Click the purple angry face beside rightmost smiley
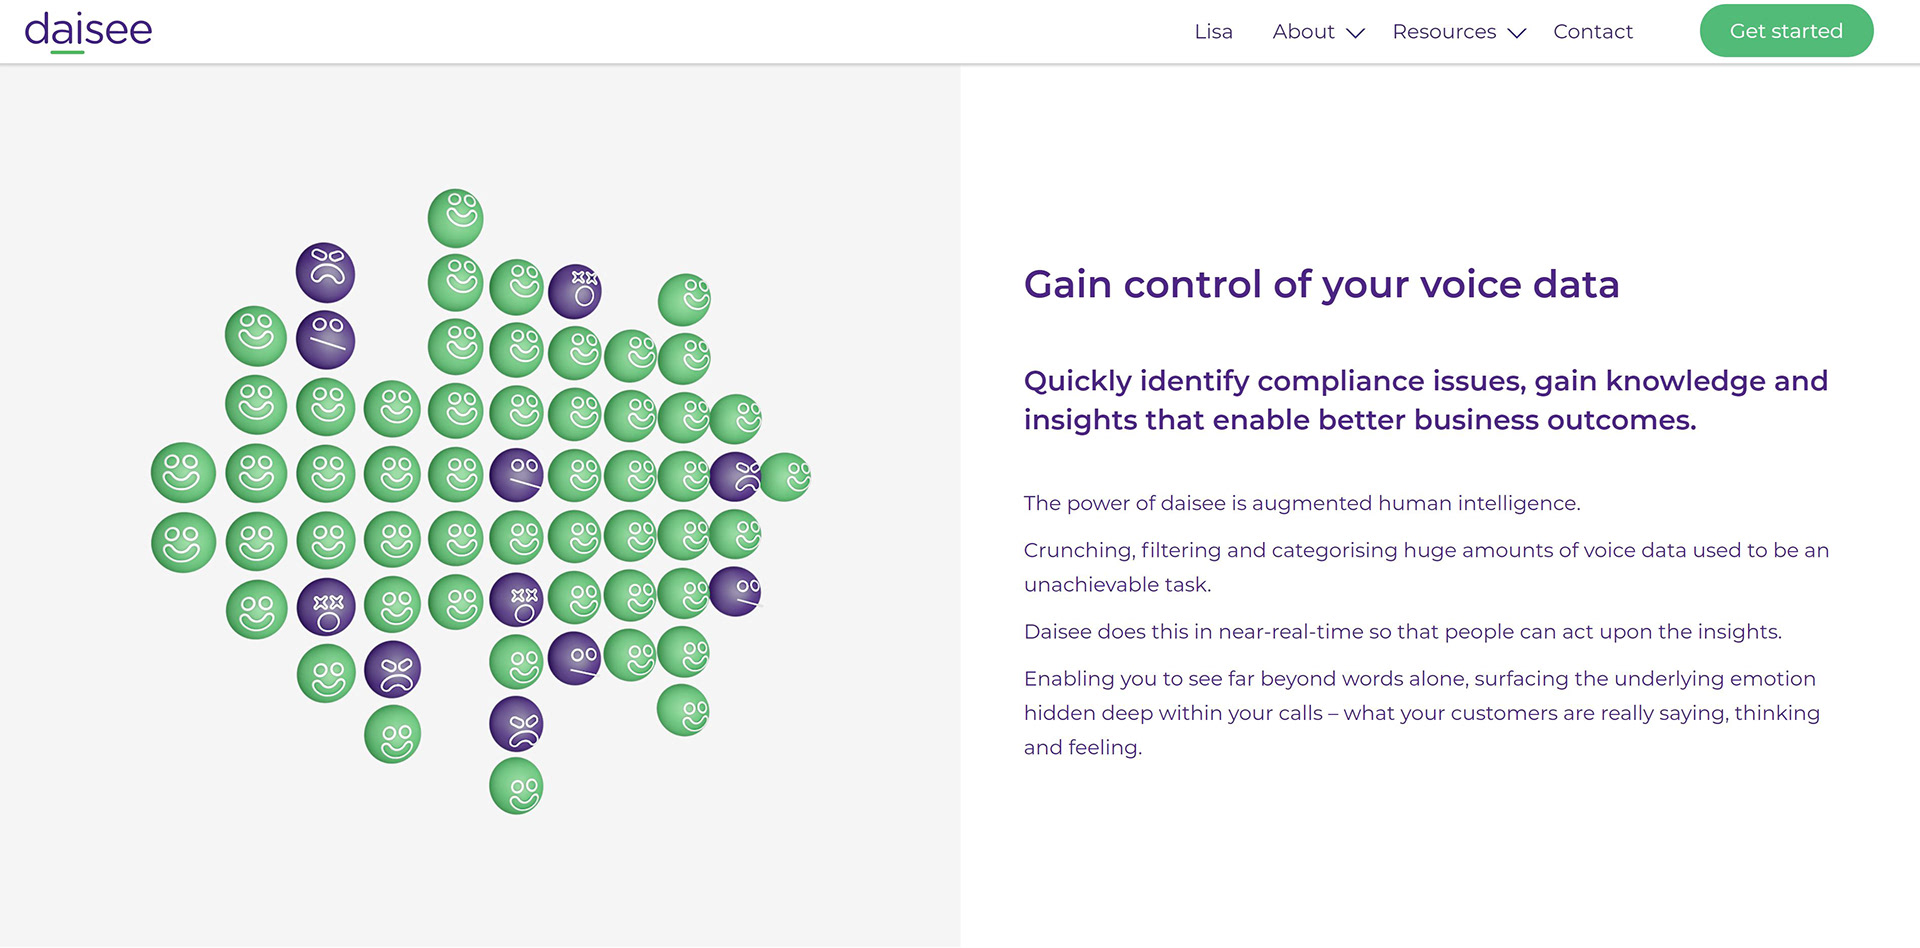The height and width of the screenshot is (948, 1920). pos(736,477)
